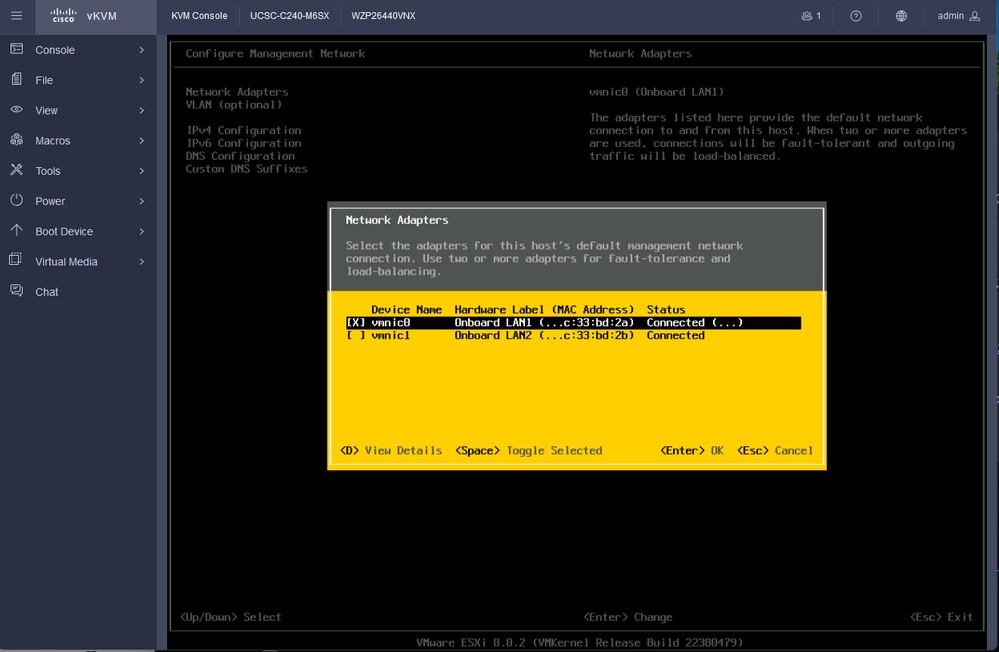The width and height of the screenshot is (999, 652).
Task: Click the UCSC-C240-M6SX header label
Action: (289, 16)
